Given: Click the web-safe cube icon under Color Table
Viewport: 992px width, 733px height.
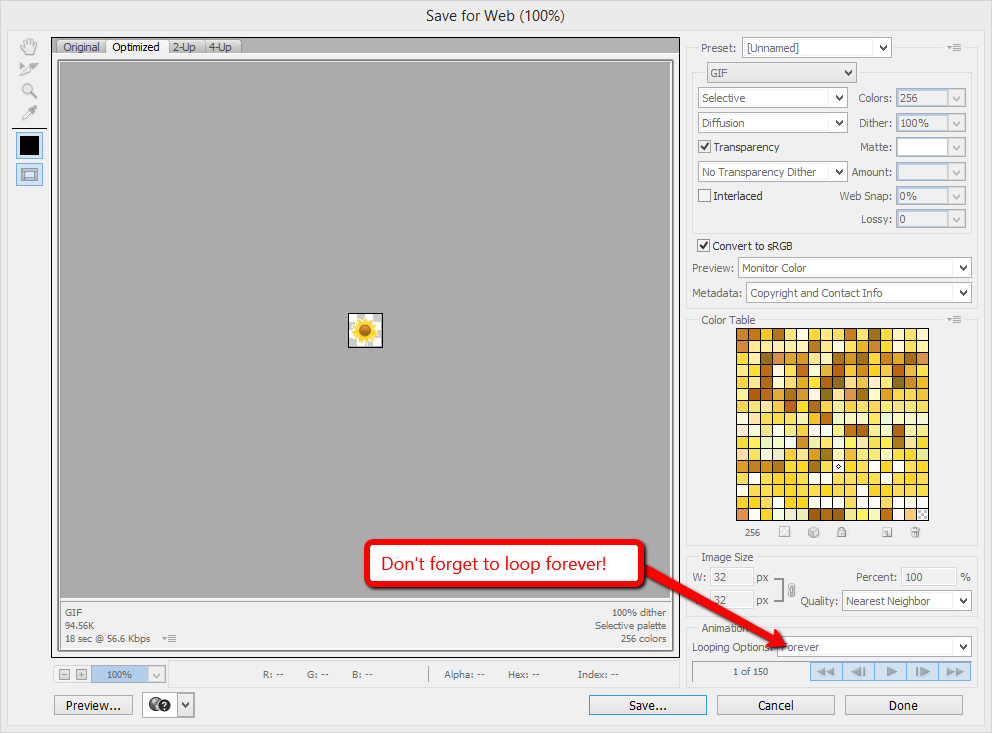Looking at the screenshot, I should click(814, 533).
